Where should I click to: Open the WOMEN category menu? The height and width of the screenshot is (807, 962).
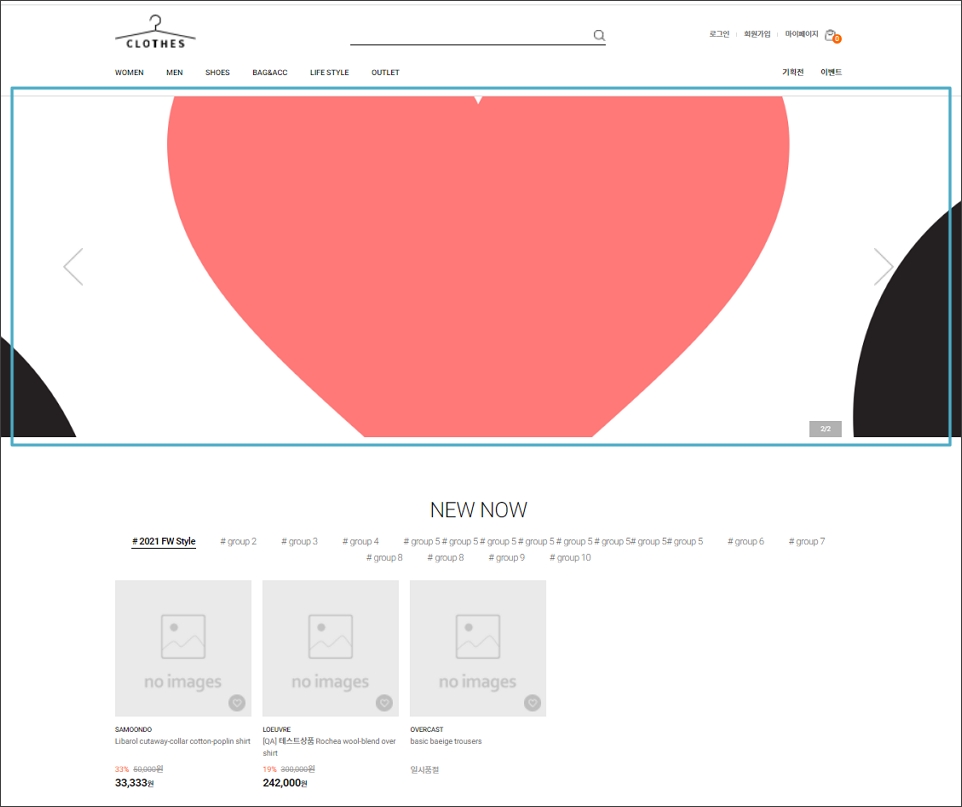(x=129, y=73)
